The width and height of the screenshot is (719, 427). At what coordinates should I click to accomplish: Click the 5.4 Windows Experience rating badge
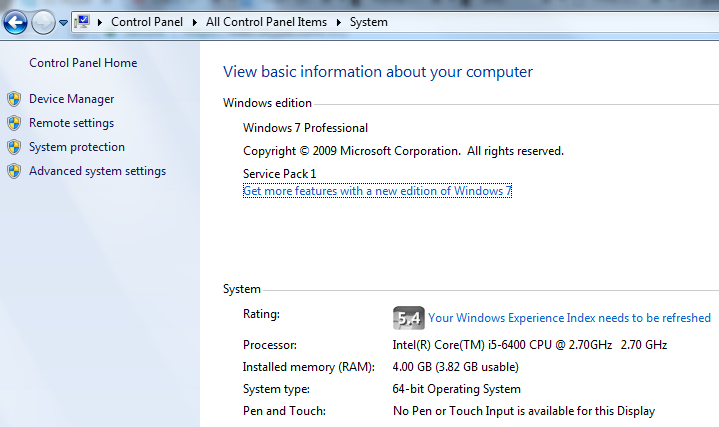point(409,318)
